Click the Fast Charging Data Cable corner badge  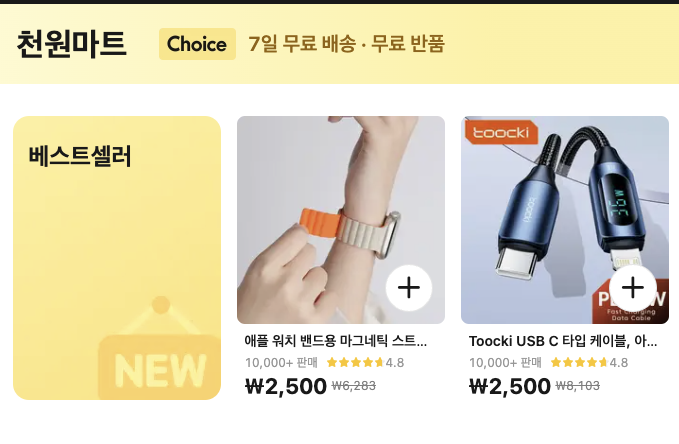click(x=631, y=302)
